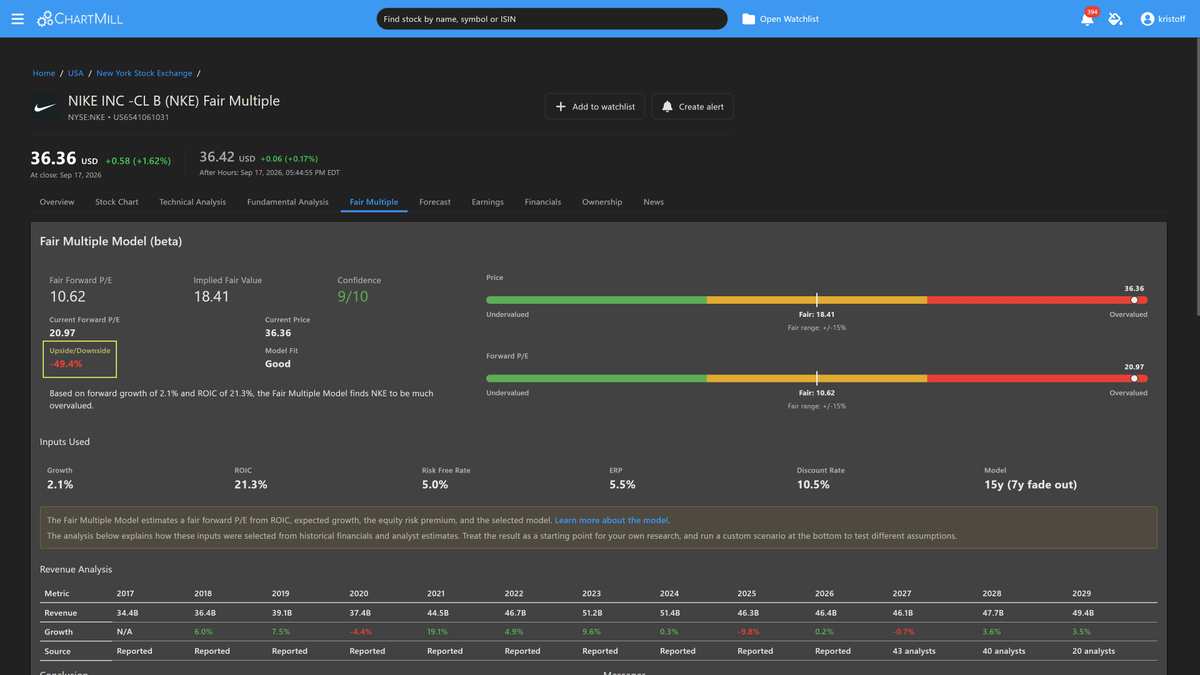Screen dimensions: 1200x675
Task: Open New York Stock Exchange breadcrumb
Action: (144, 73)
